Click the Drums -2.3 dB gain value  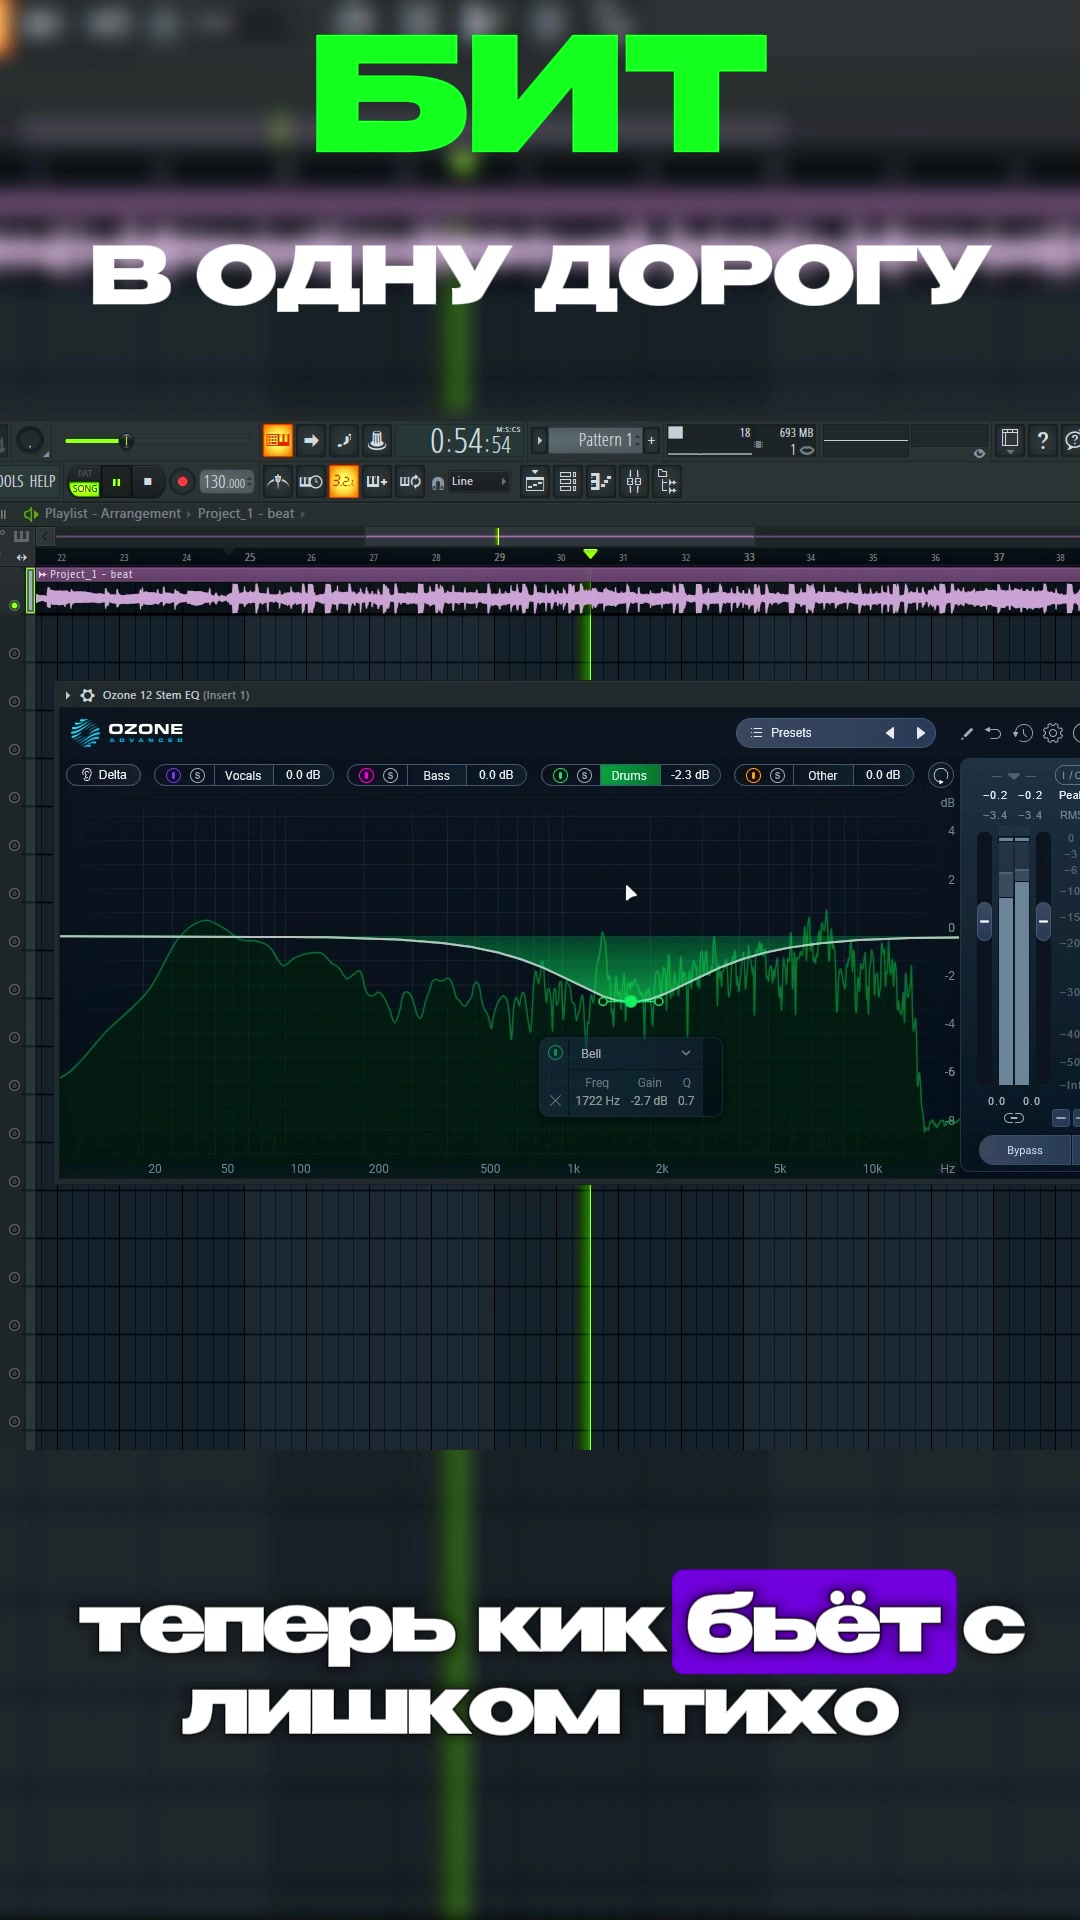pyautogui.click(x=690, y=775)
